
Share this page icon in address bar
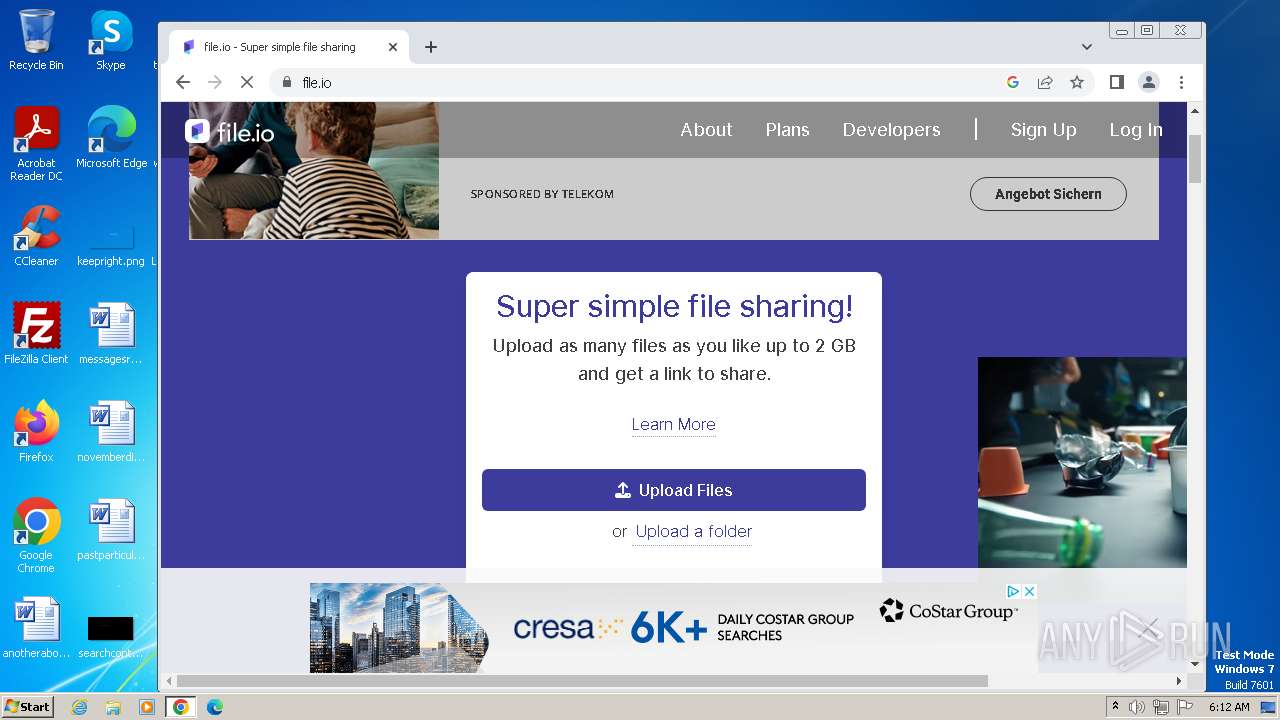coord(1045,82)
